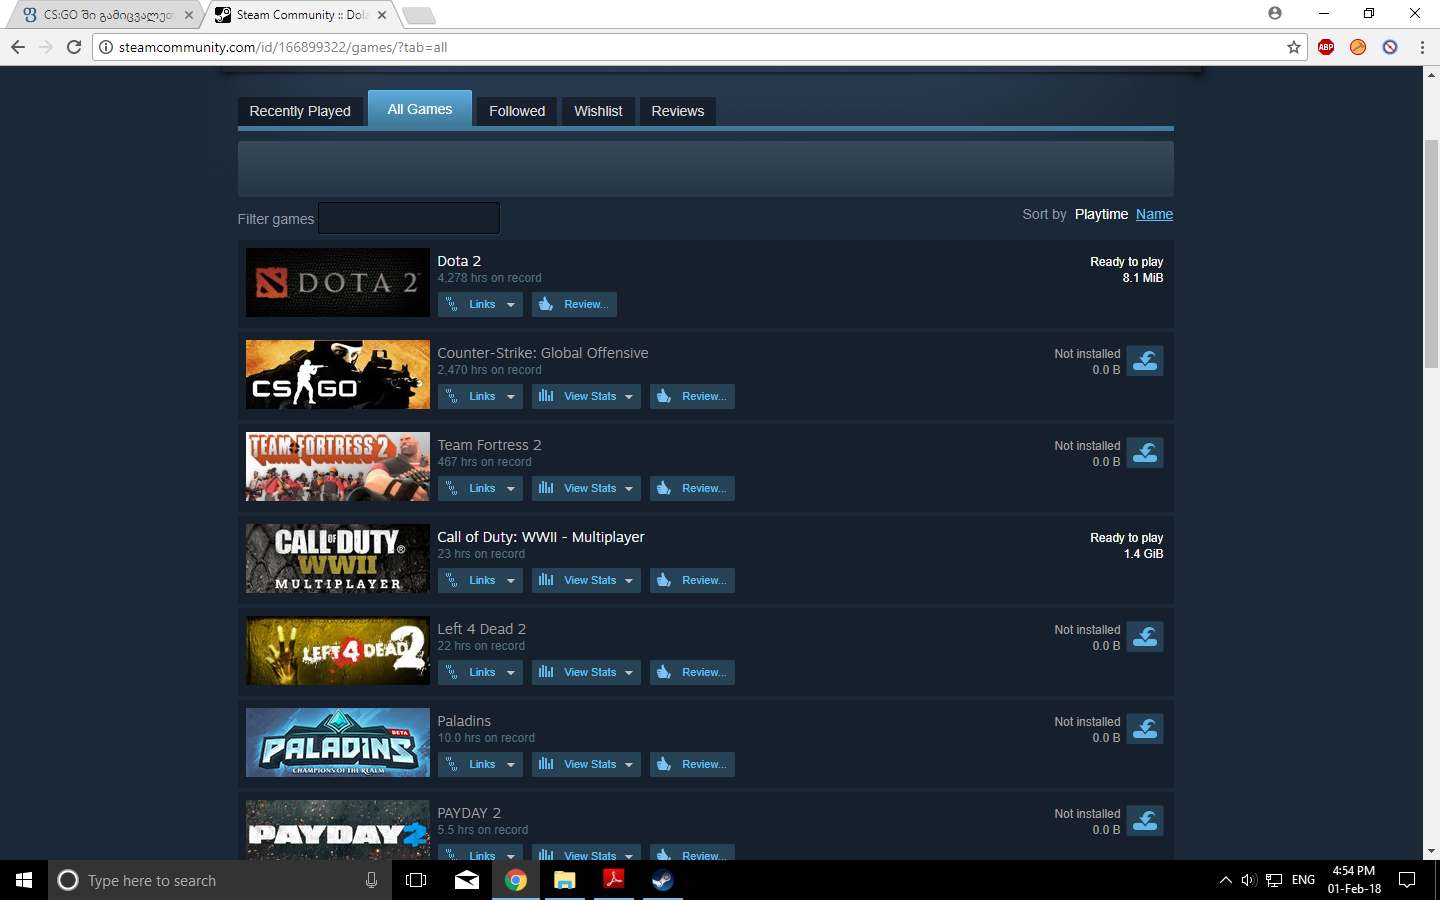Image resolution: width=1440 pixels, height=900 pixels.
Task: Click the Filter games text field
Action: (x=409, y=218)
